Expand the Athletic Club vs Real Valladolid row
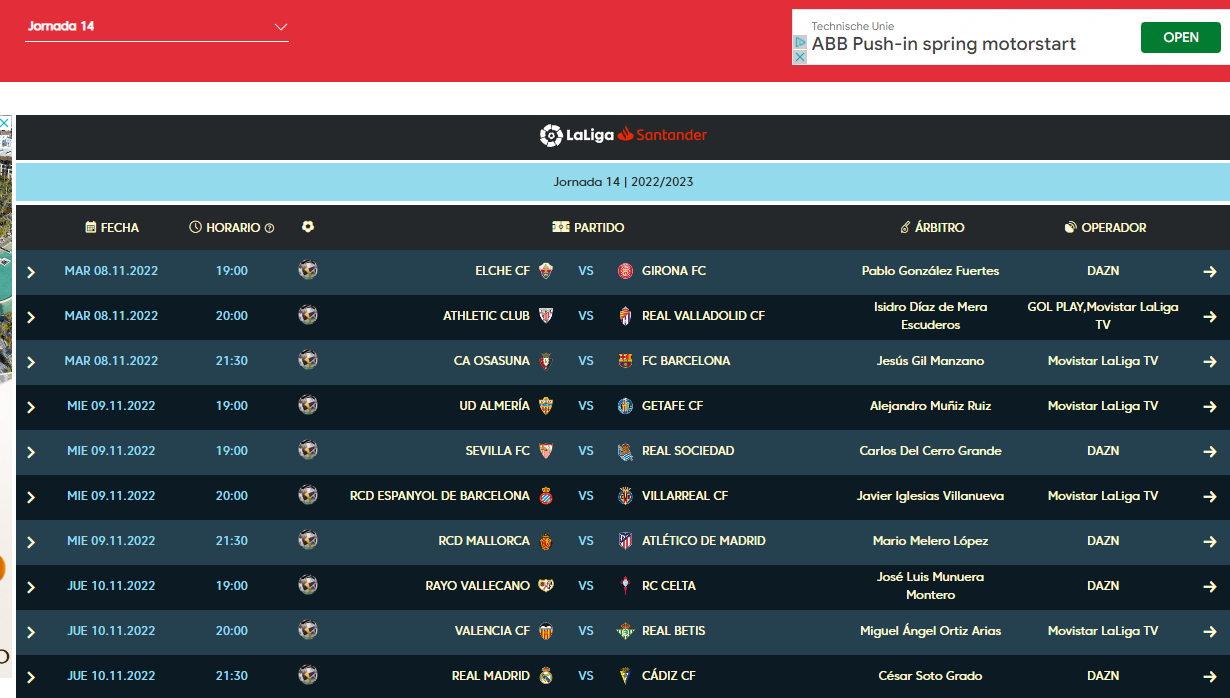The width and height of the screenshot is (1230, 698). tap(31, 317)
